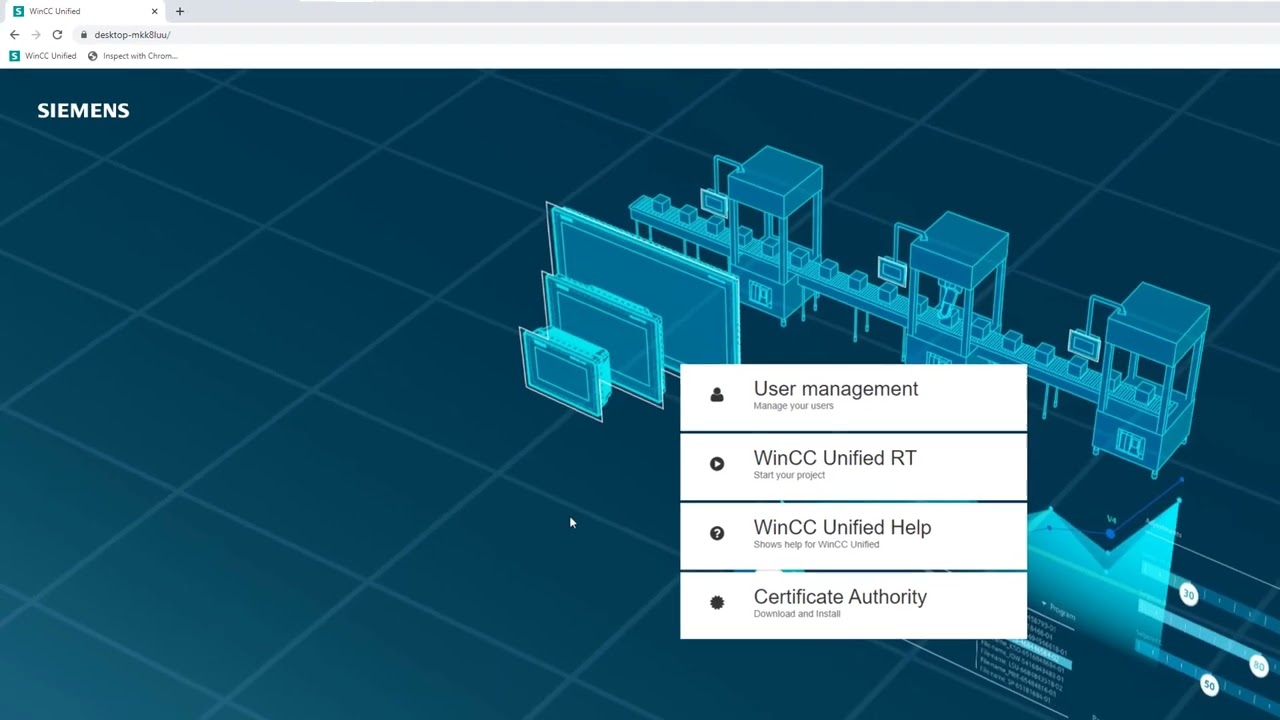Viewport: 1280px width, 720px height.
Task: Click the WinCC Unified bookmark favicon
Action: coord(14,56)
